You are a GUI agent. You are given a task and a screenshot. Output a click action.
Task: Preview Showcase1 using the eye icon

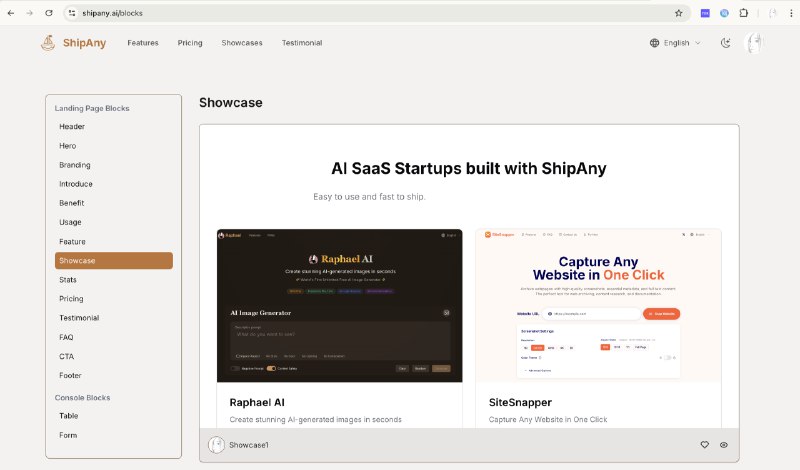point(723,445)
